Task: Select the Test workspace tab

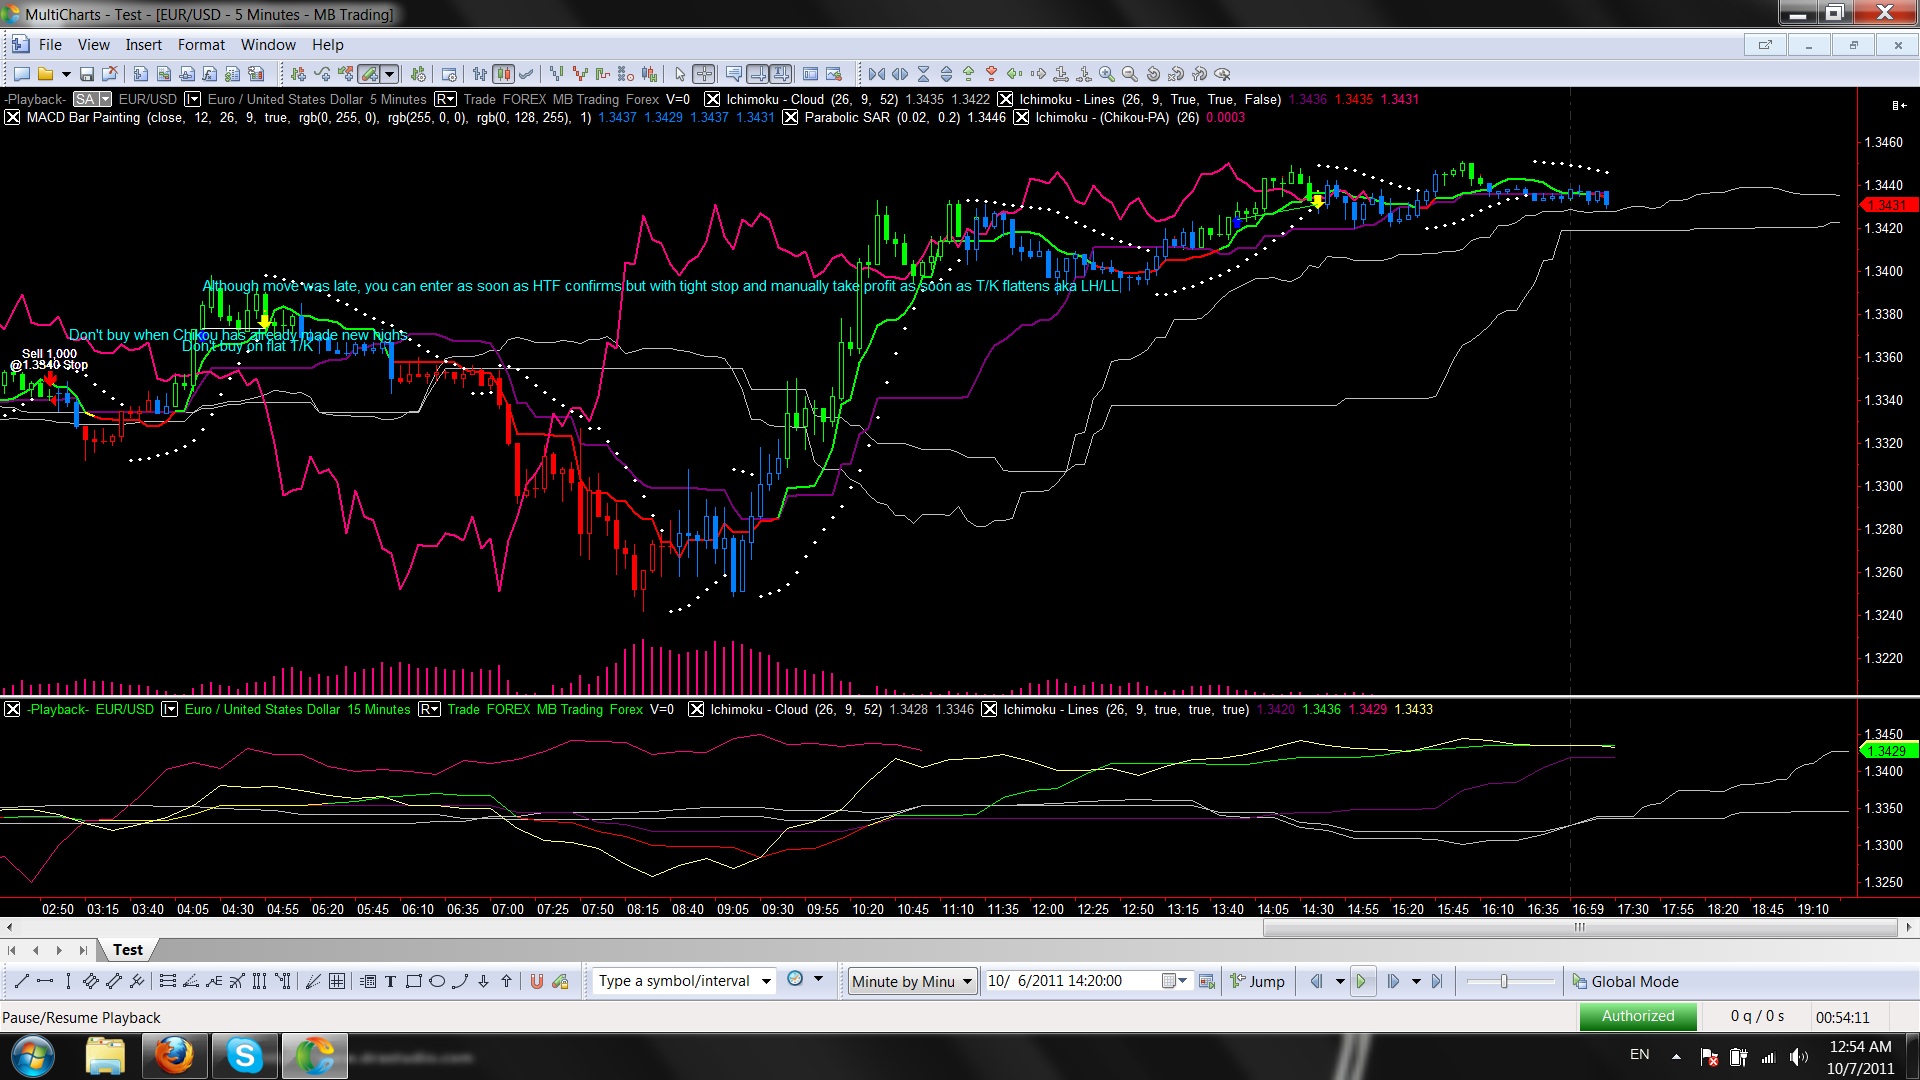Action: coord(128,949)
